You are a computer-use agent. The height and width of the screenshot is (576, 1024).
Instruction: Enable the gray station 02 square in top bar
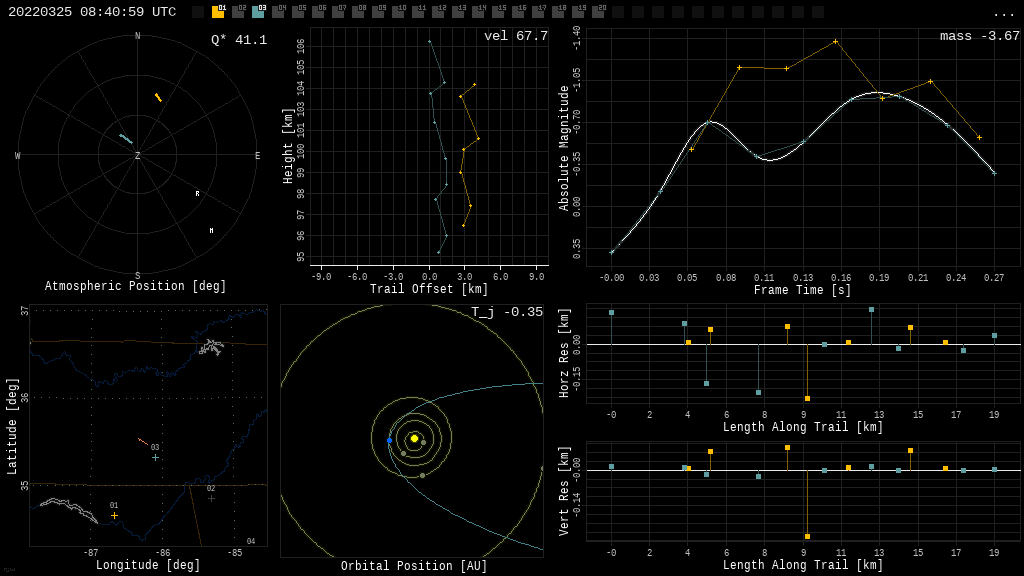pyautogui.click(x=238, y=12)
